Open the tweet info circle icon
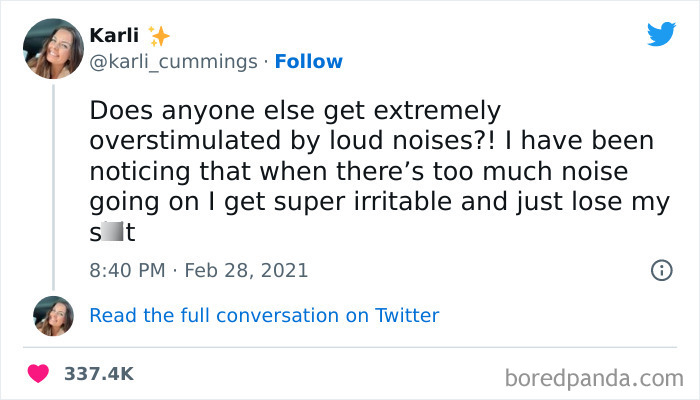This screenshot has height=400, width=700. (660, 270)
